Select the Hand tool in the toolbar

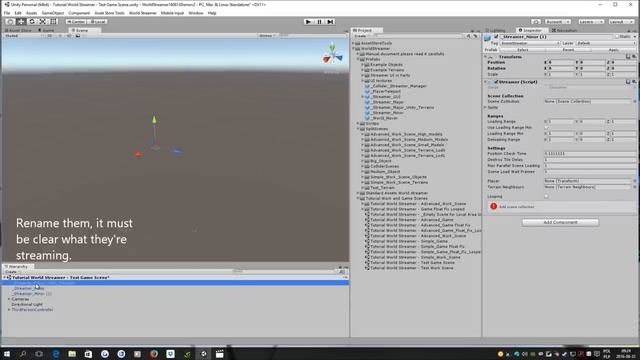coord(10,22)
